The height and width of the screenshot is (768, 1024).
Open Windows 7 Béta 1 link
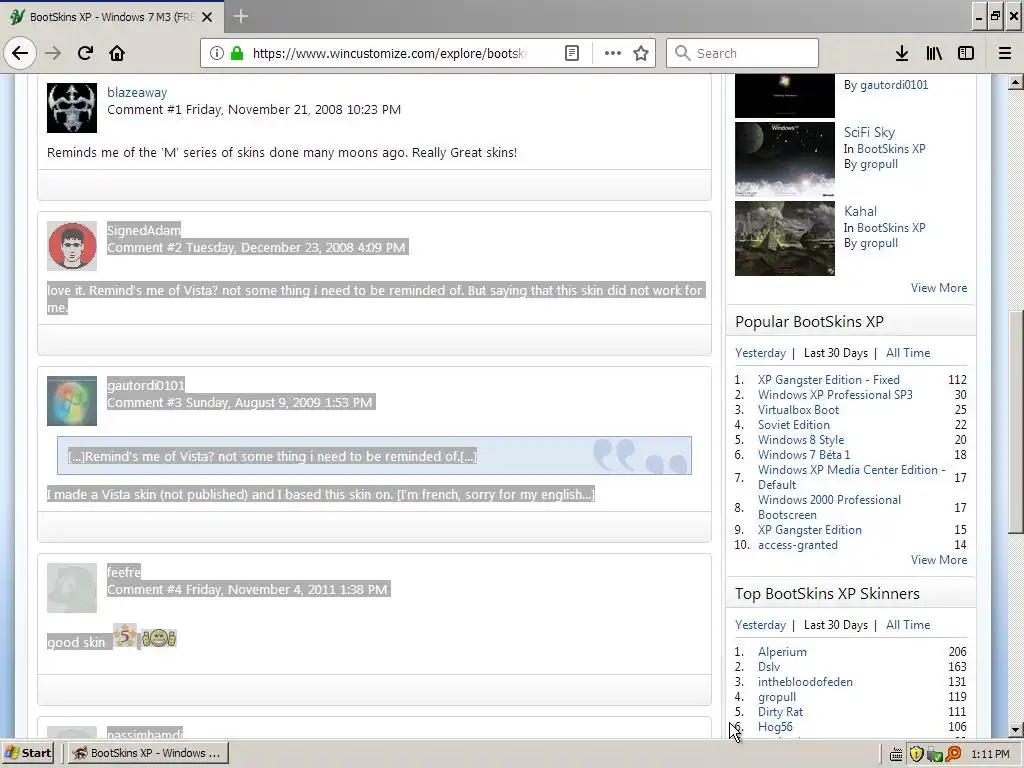point(804,455)
